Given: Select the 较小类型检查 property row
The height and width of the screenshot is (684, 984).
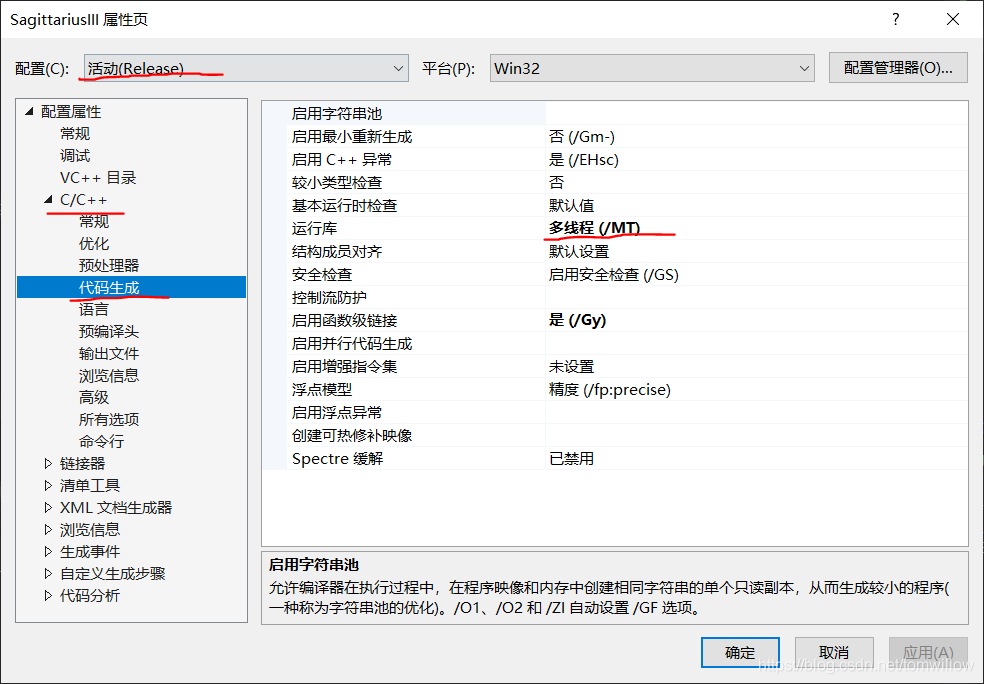Looking at the screenshot, I should [615, 183].
